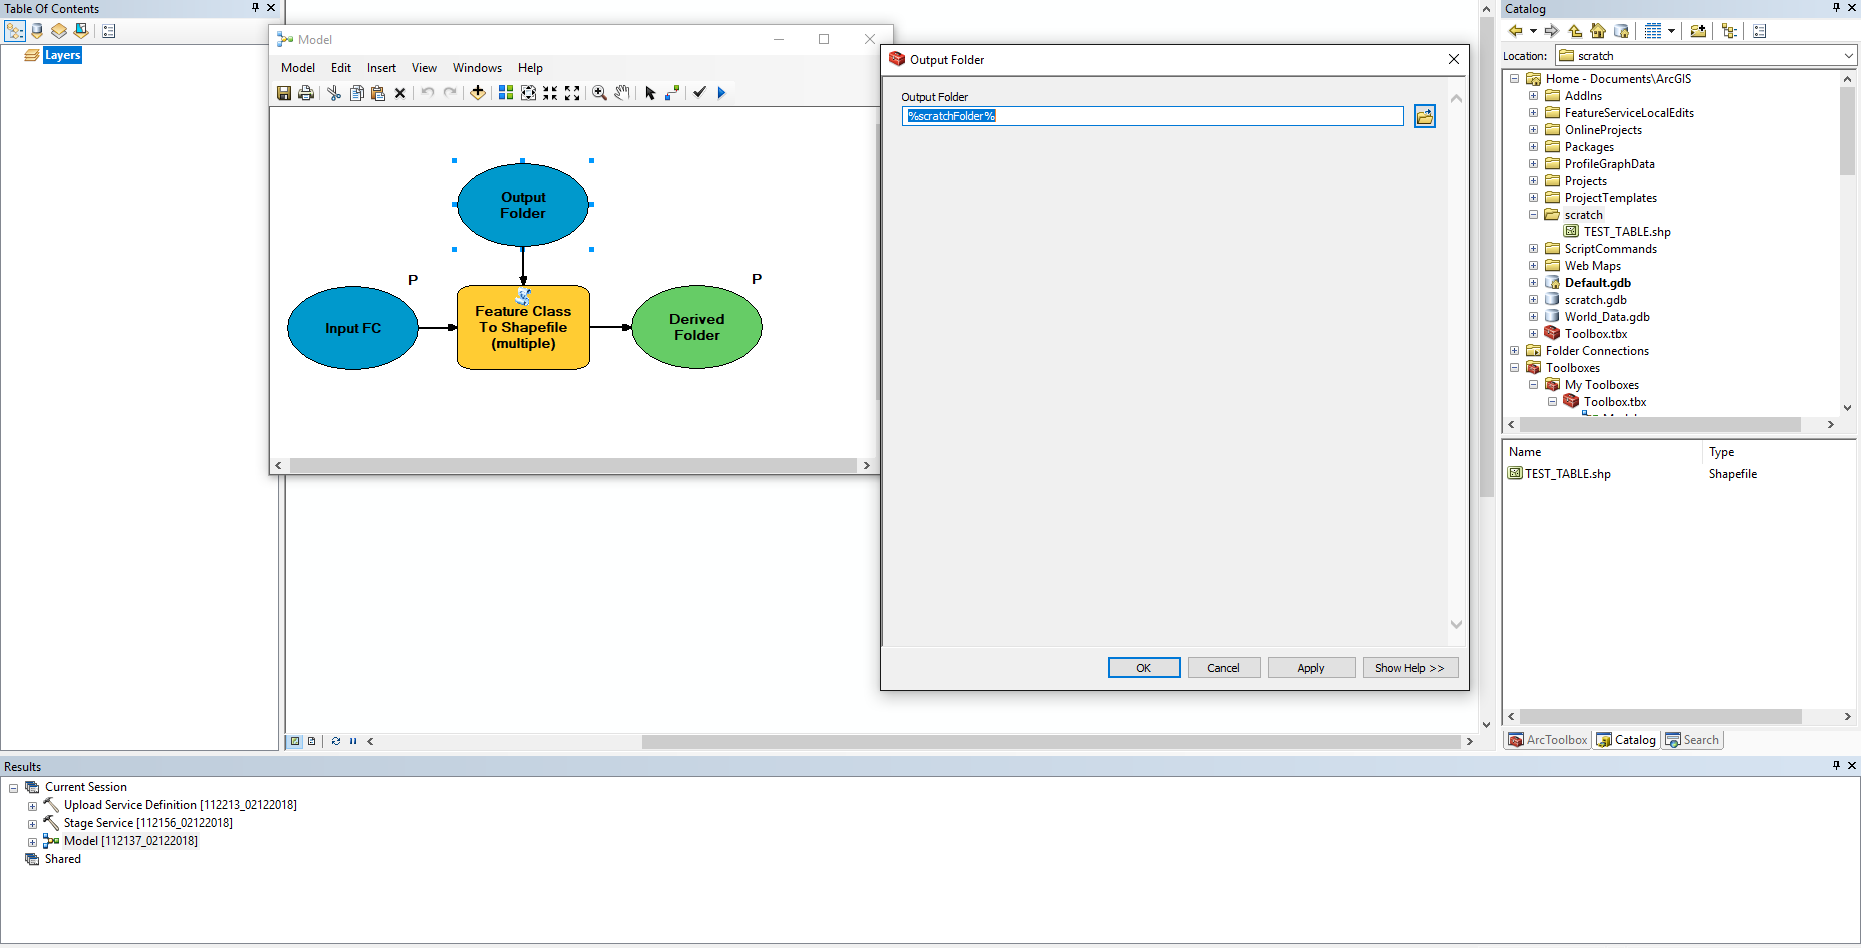1861x948 pixels.
Task: Save the model with the floppy disk icon
Action: point(284,93)
